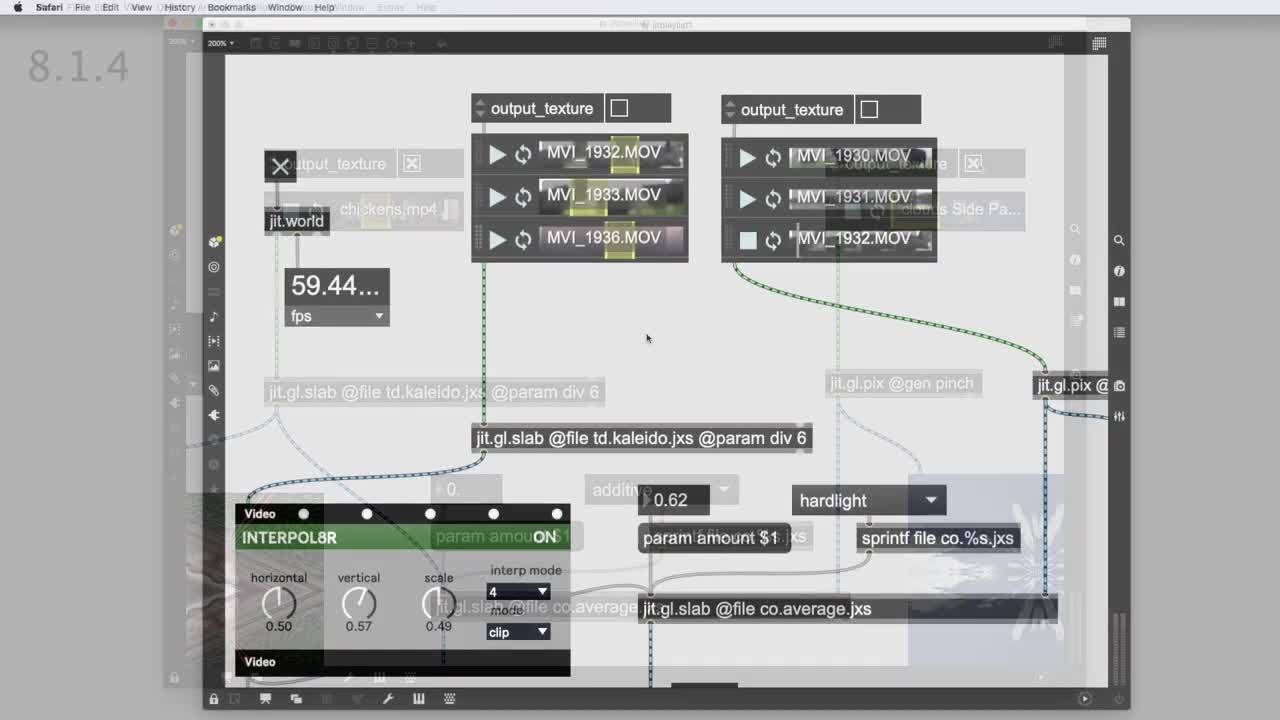This screenshot has height=720, width=1280.
Task: Open the sequence/plug-in browser icon
Action: [214, 341]
